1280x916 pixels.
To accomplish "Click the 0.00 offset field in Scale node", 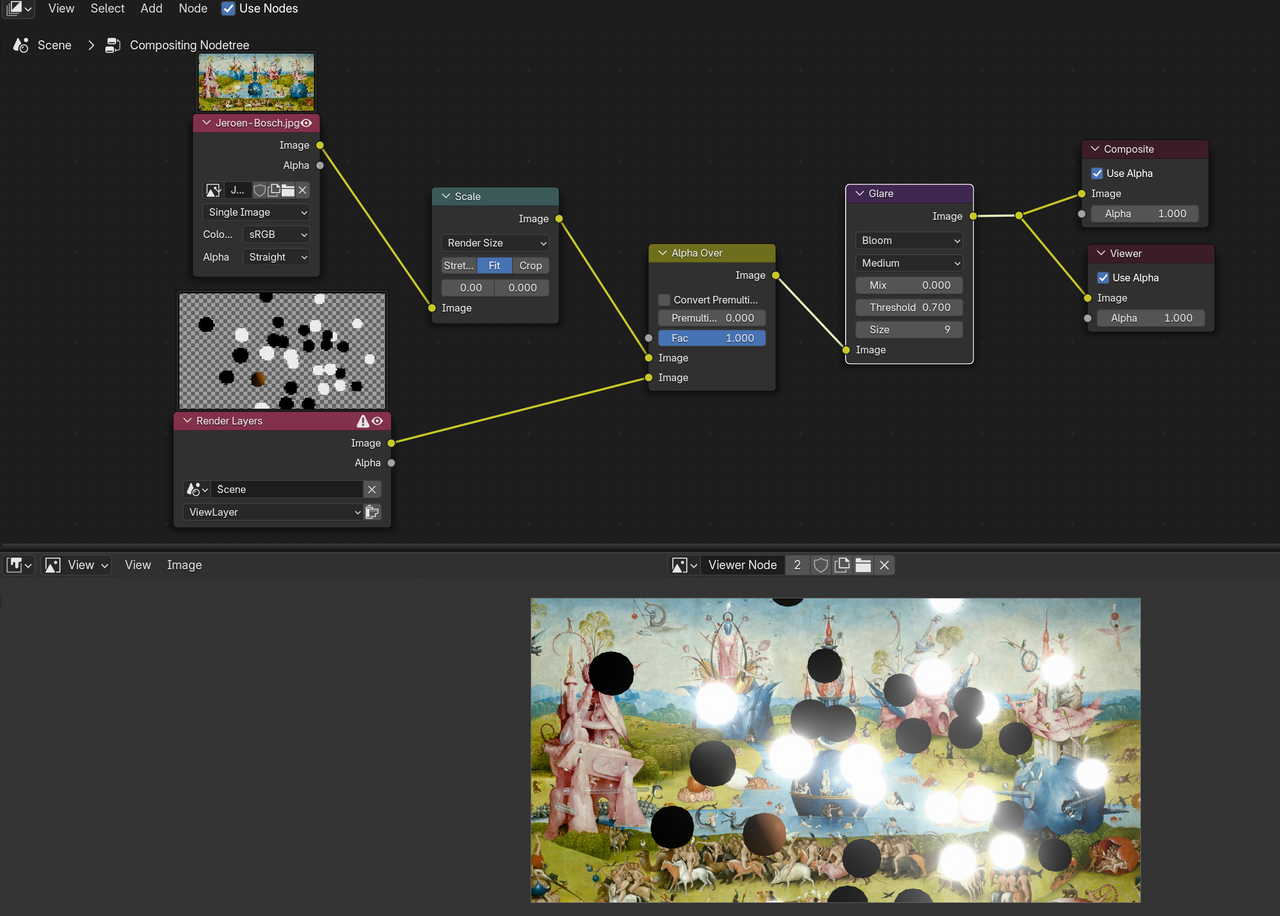I will (468, 287).
